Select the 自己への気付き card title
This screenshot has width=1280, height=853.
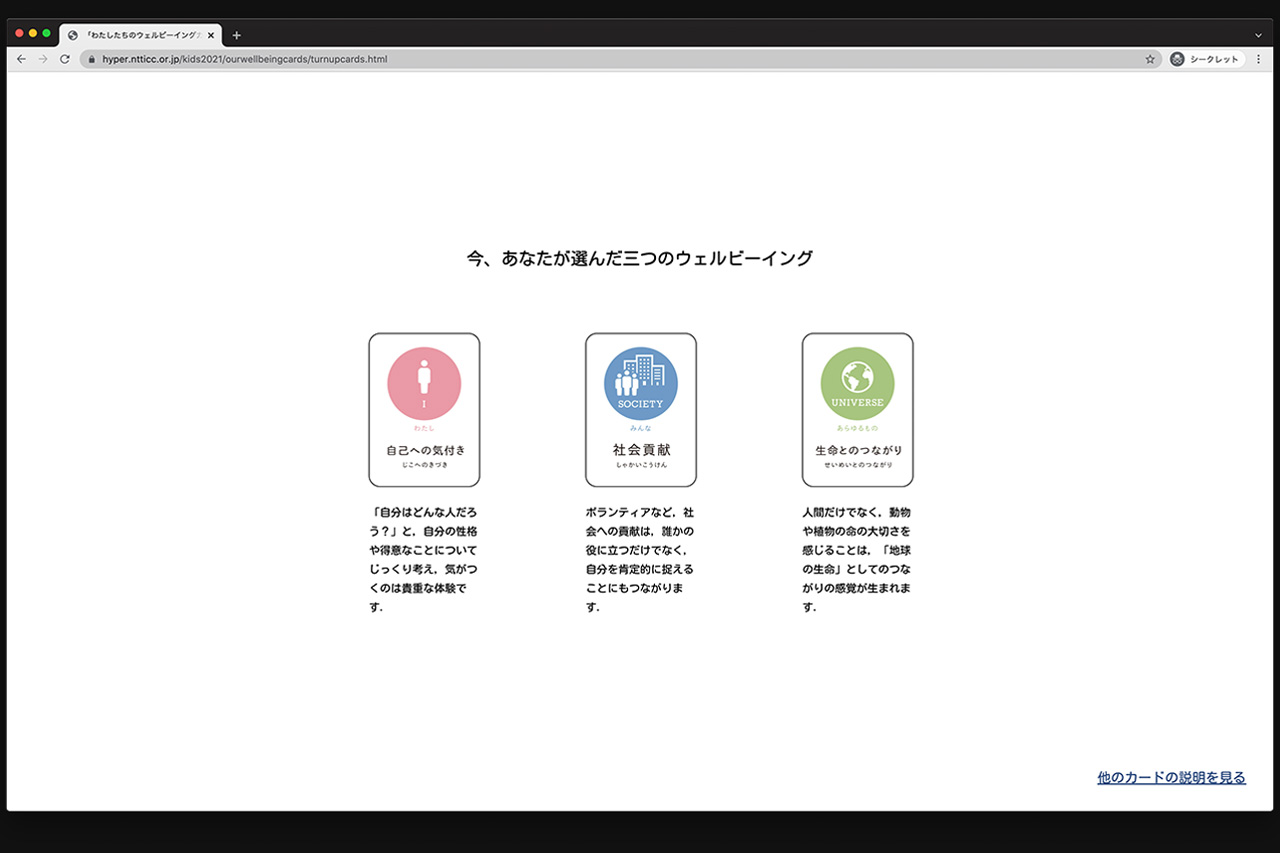[x=426, y=450]
